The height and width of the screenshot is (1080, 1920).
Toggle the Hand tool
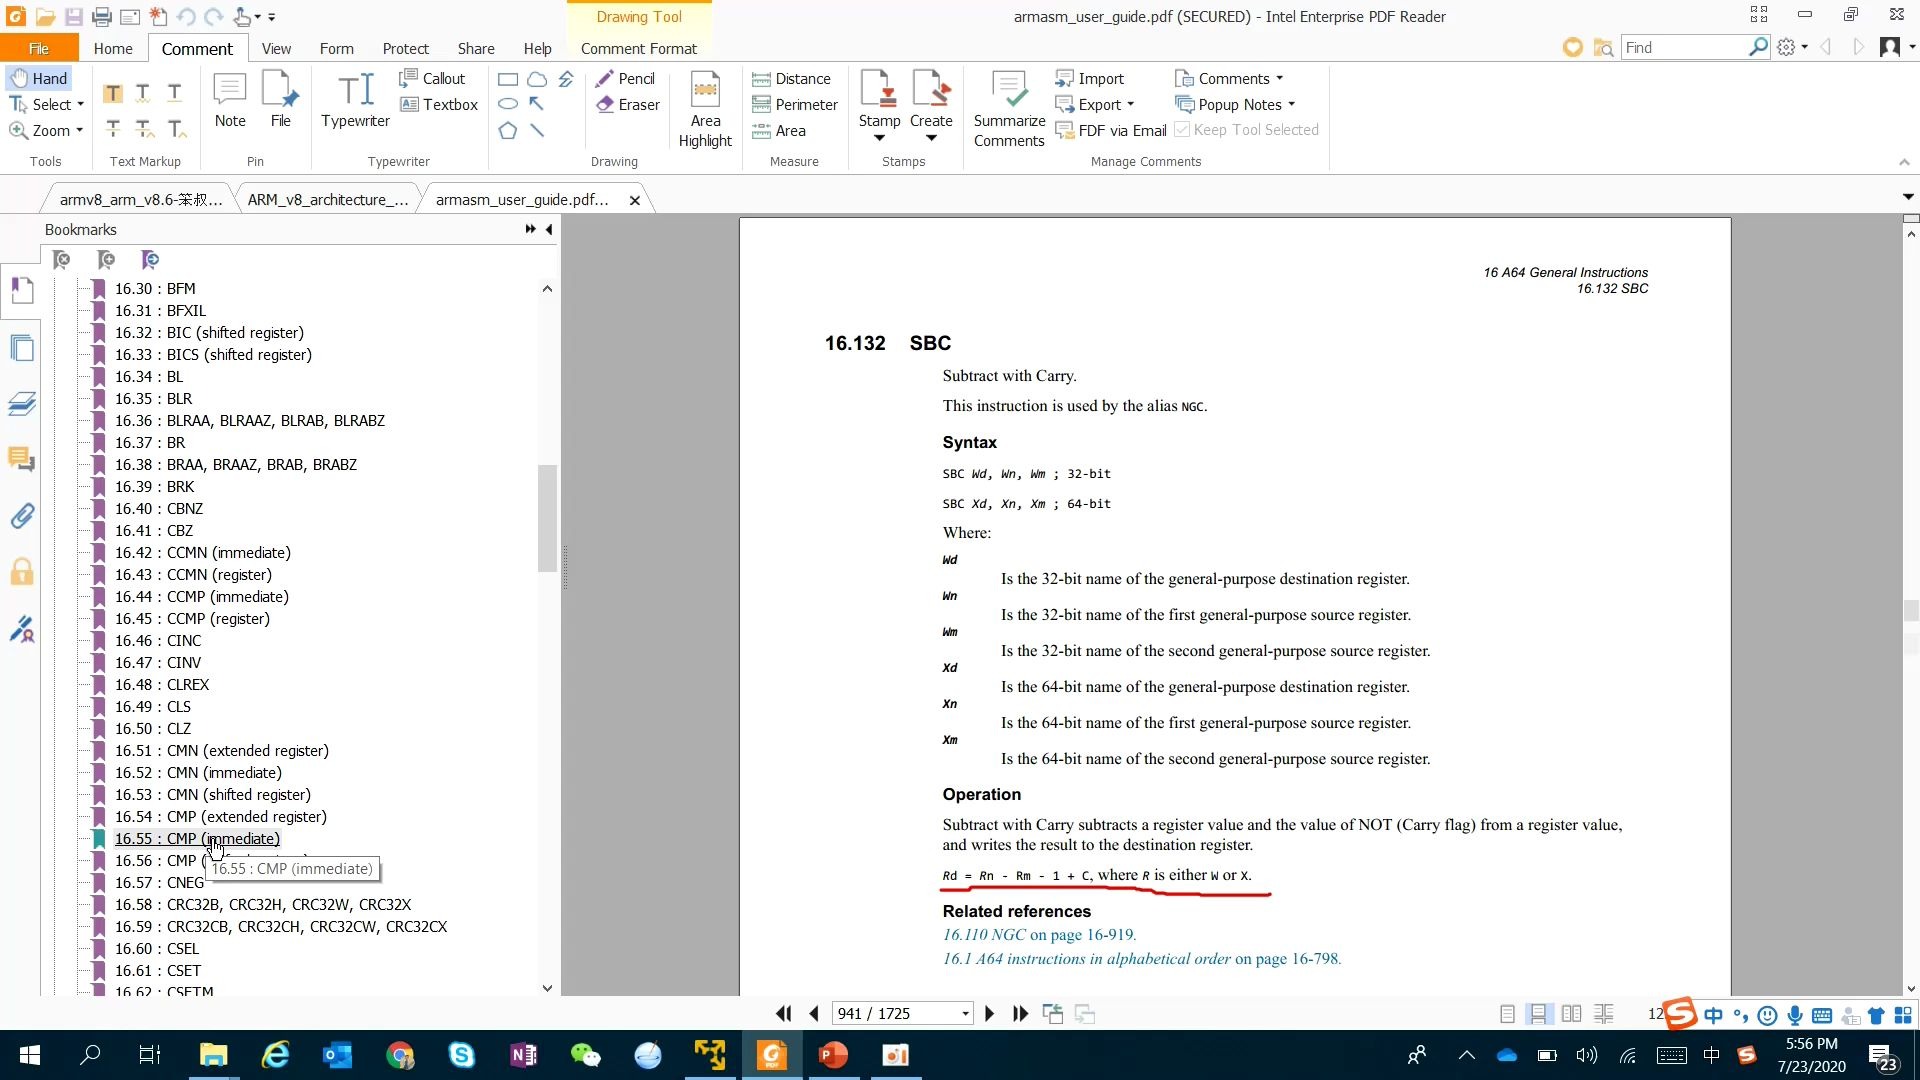pos(39,79)
